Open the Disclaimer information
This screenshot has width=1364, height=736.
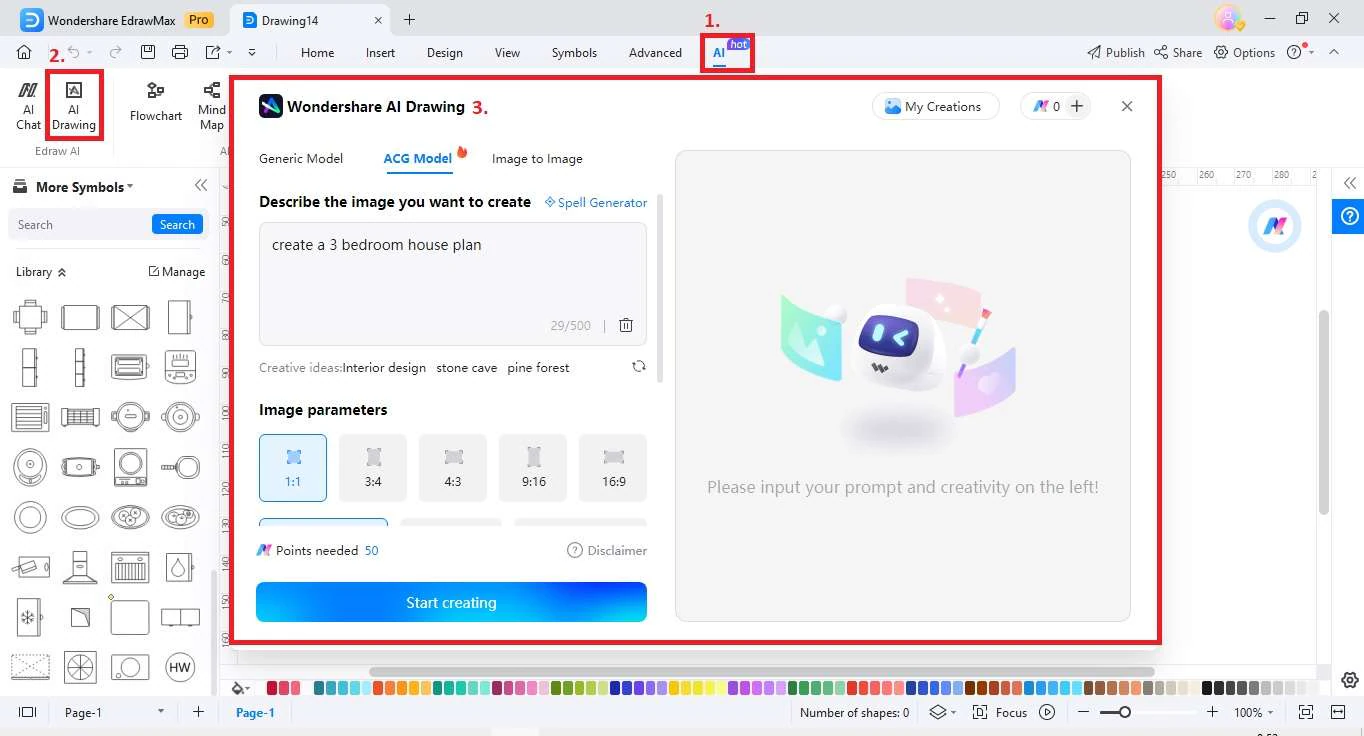607,550
